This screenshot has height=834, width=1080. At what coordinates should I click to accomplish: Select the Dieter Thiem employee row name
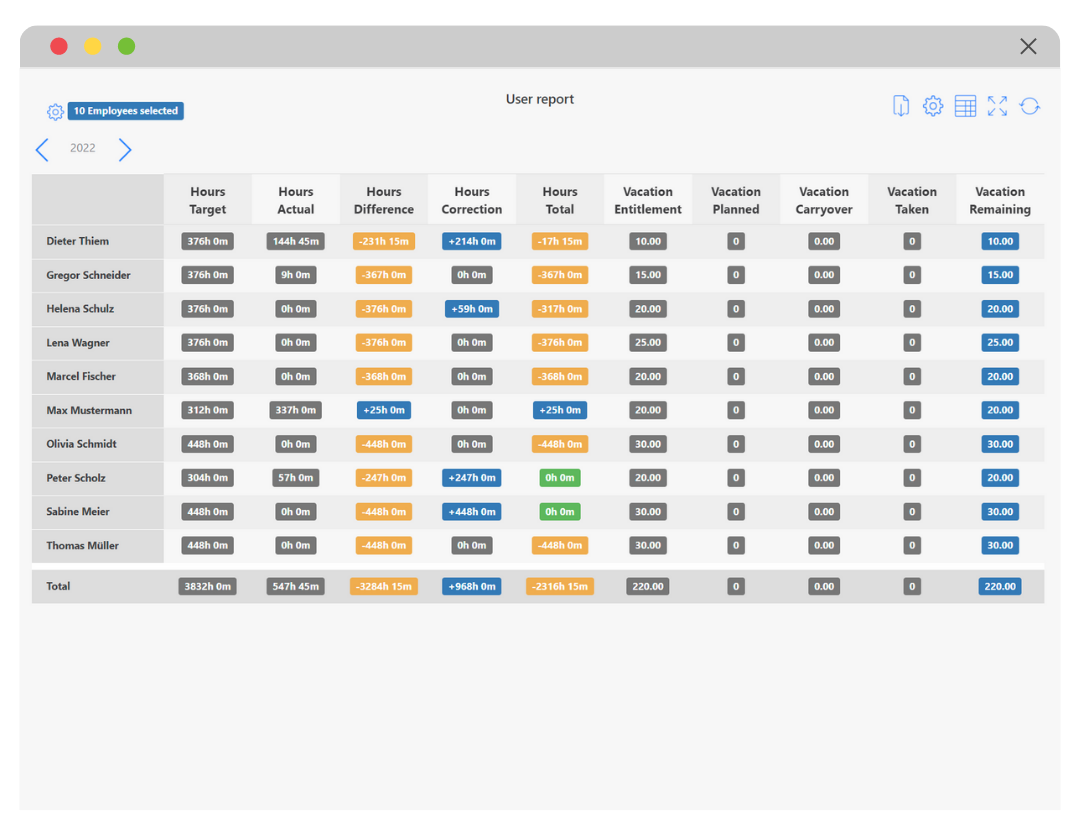pos(78,241)
